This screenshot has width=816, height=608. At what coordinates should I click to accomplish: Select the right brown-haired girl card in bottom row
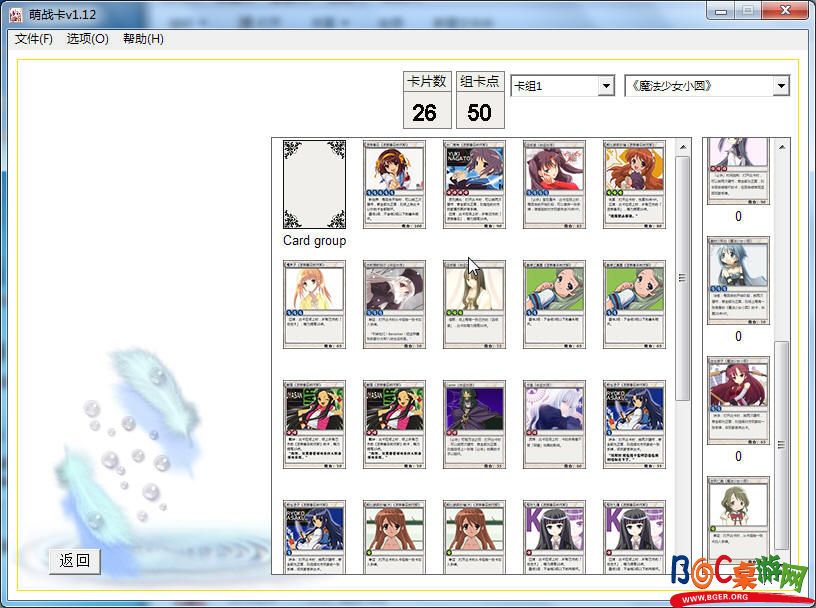[475, 537]
